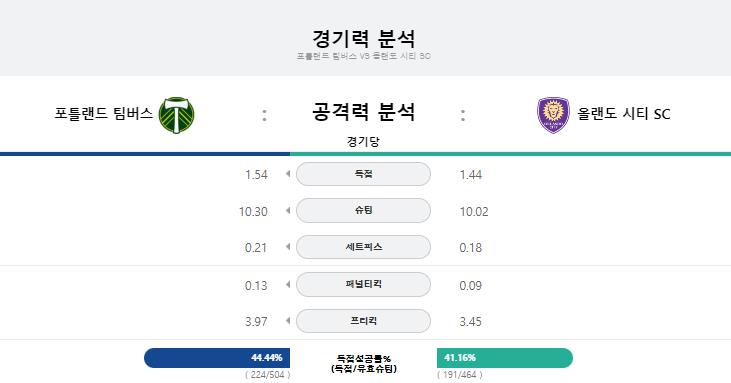Click the small arrow beside 세트피스 pill
The width and height of the screenshot is (731, 383).
click(x=288, y=246)
